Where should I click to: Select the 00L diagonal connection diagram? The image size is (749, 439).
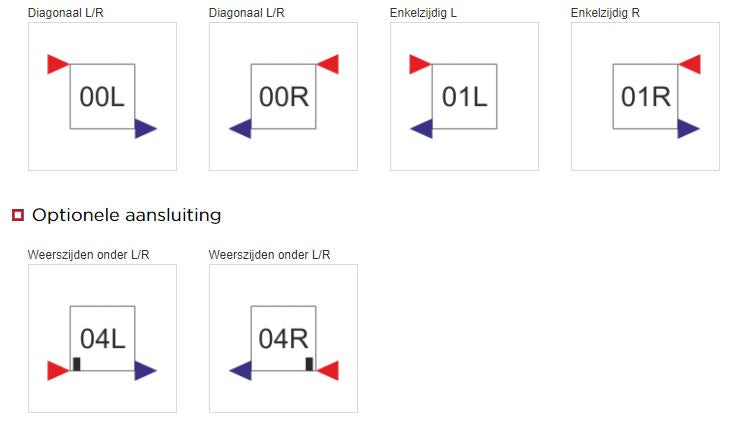tap(102, 96)
